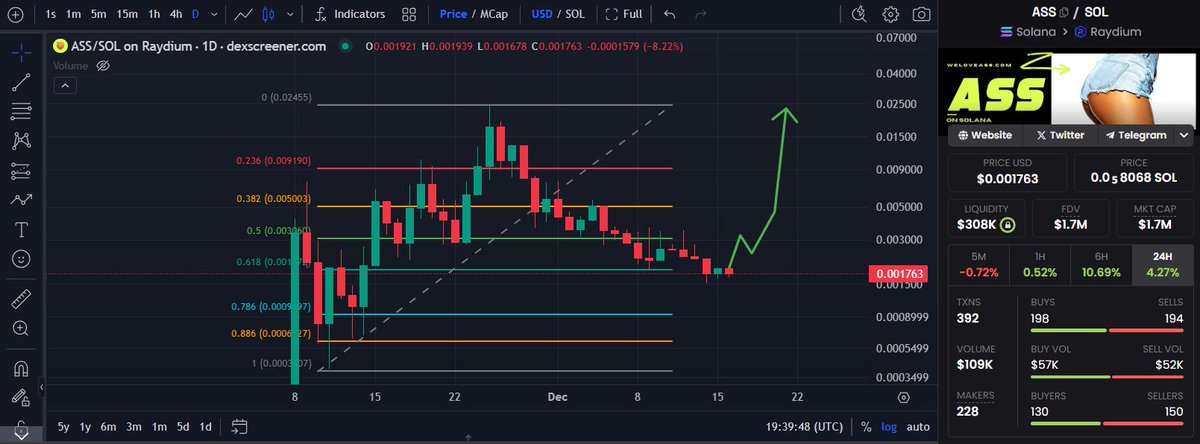This screenshot has width=1200, height=444.
Task: Click the redo arrow
Action: click(x=700, y=15)
